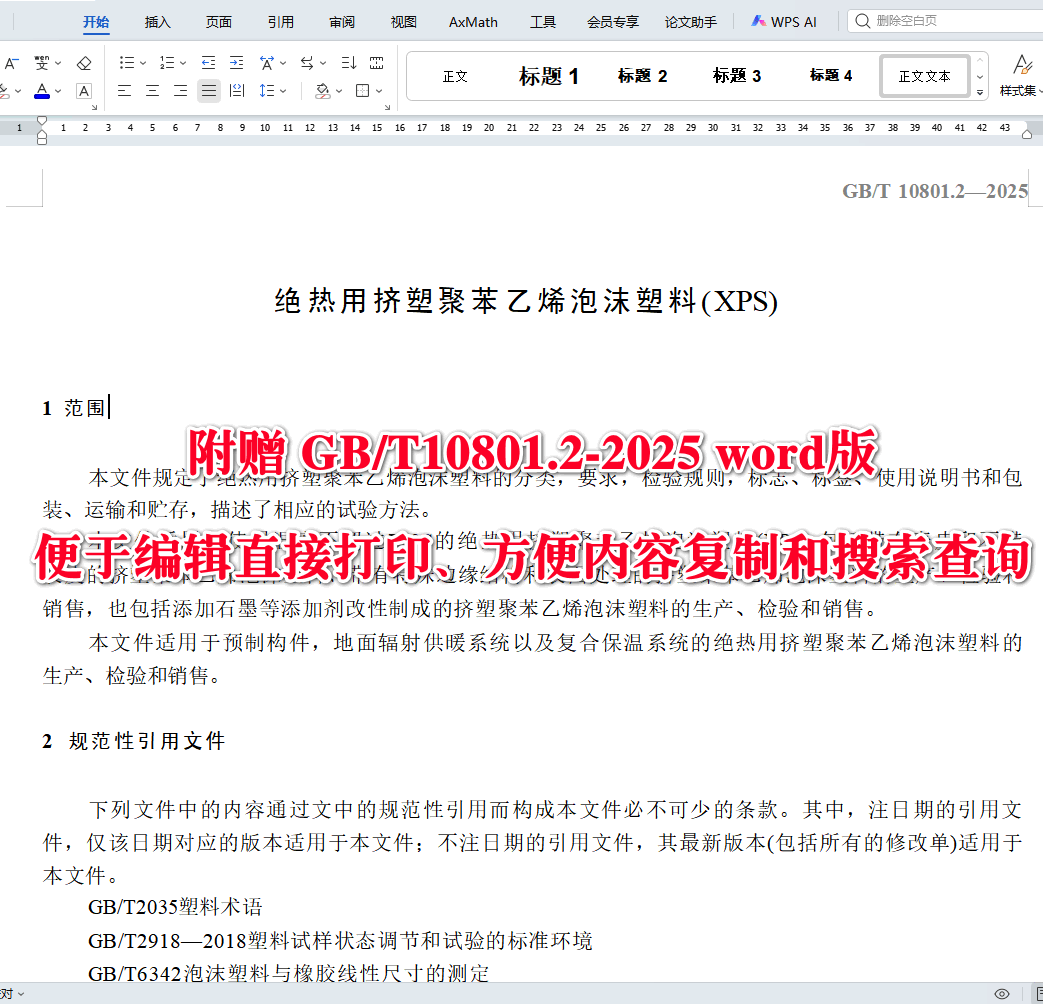Open the phonetic guide dropdown arrow

coord(58,63)
